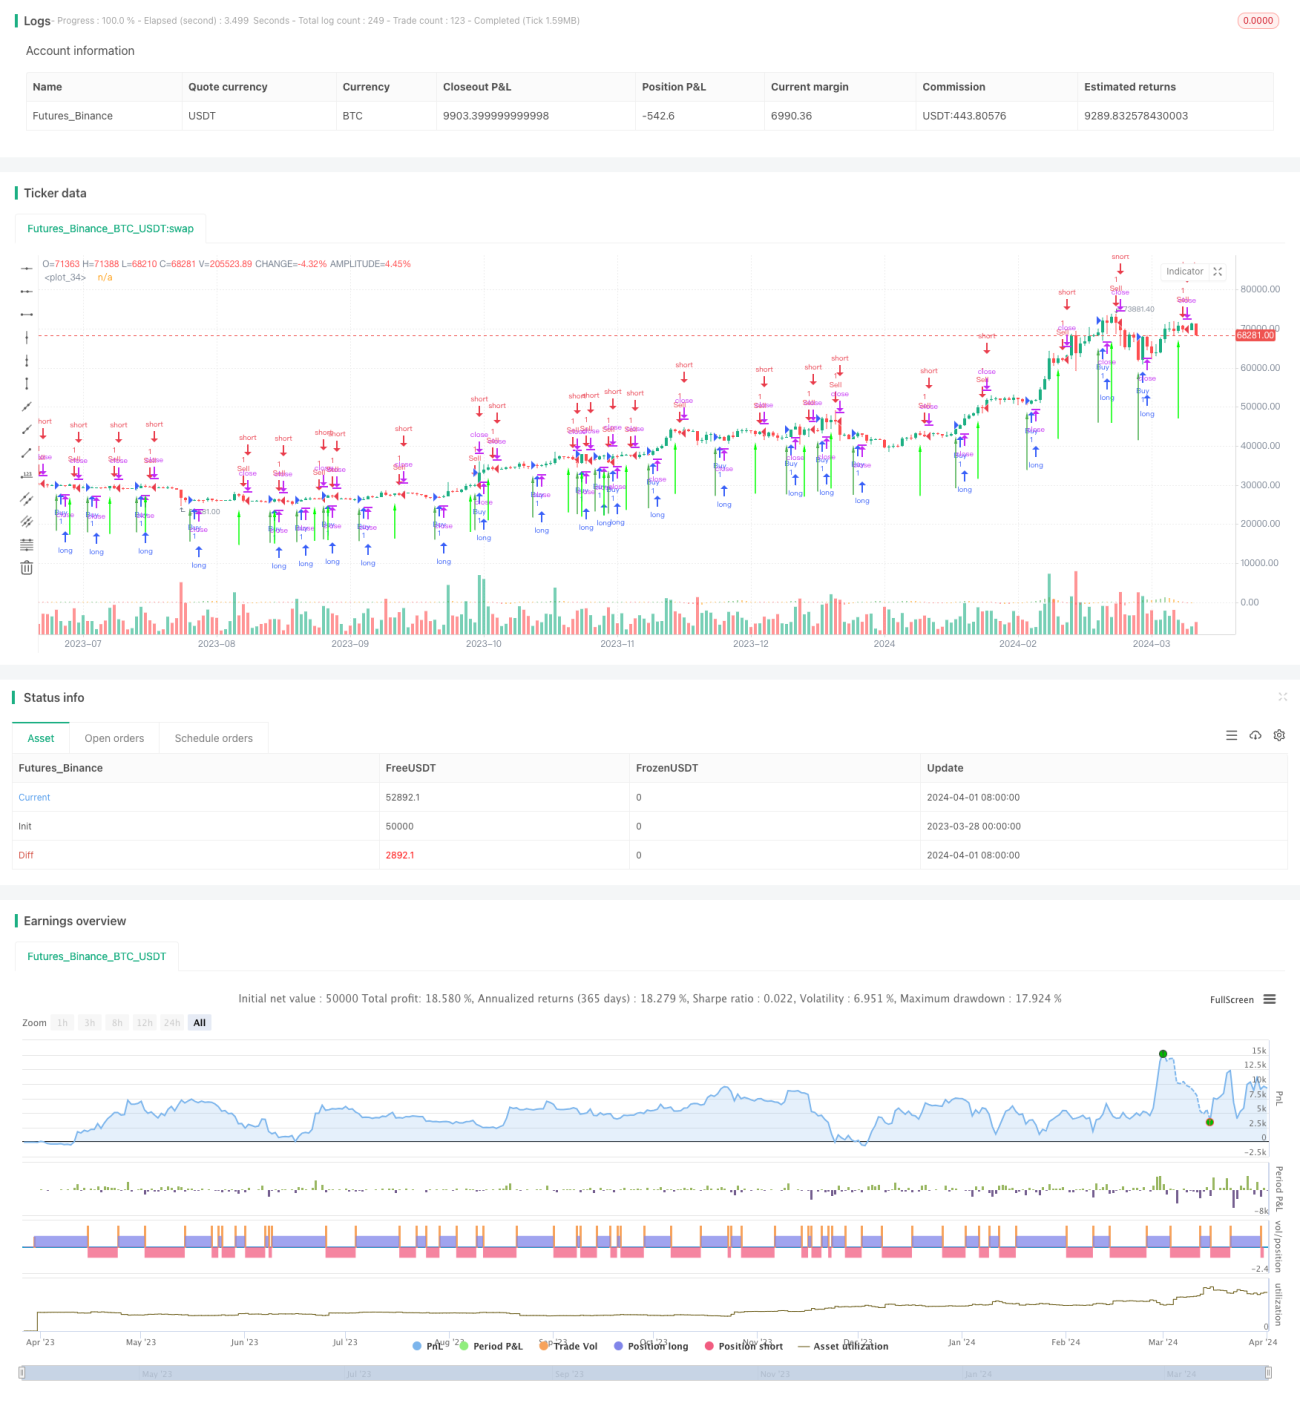Open the list view menu icon
The width and height of the screenshot is (1300, 1403).
tap(1231, 735)
